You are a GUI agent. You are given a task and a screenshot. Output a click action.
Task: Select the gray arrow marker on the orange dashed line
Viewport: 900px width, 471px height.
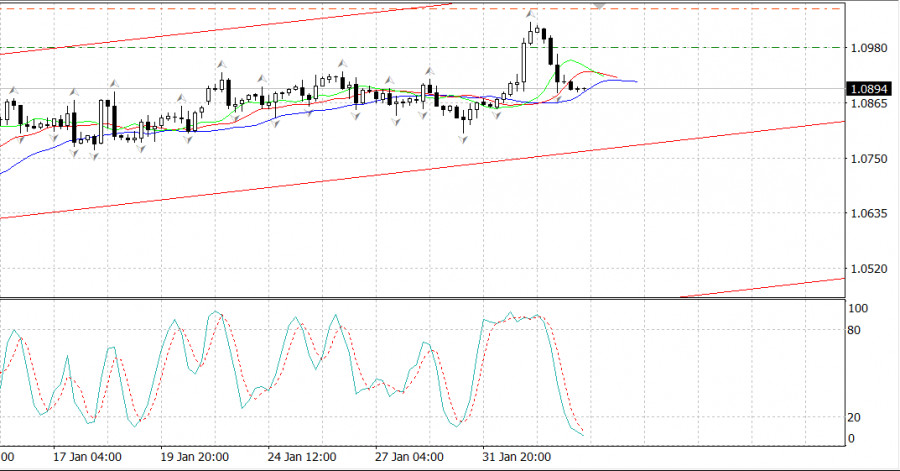click(599, 6)
